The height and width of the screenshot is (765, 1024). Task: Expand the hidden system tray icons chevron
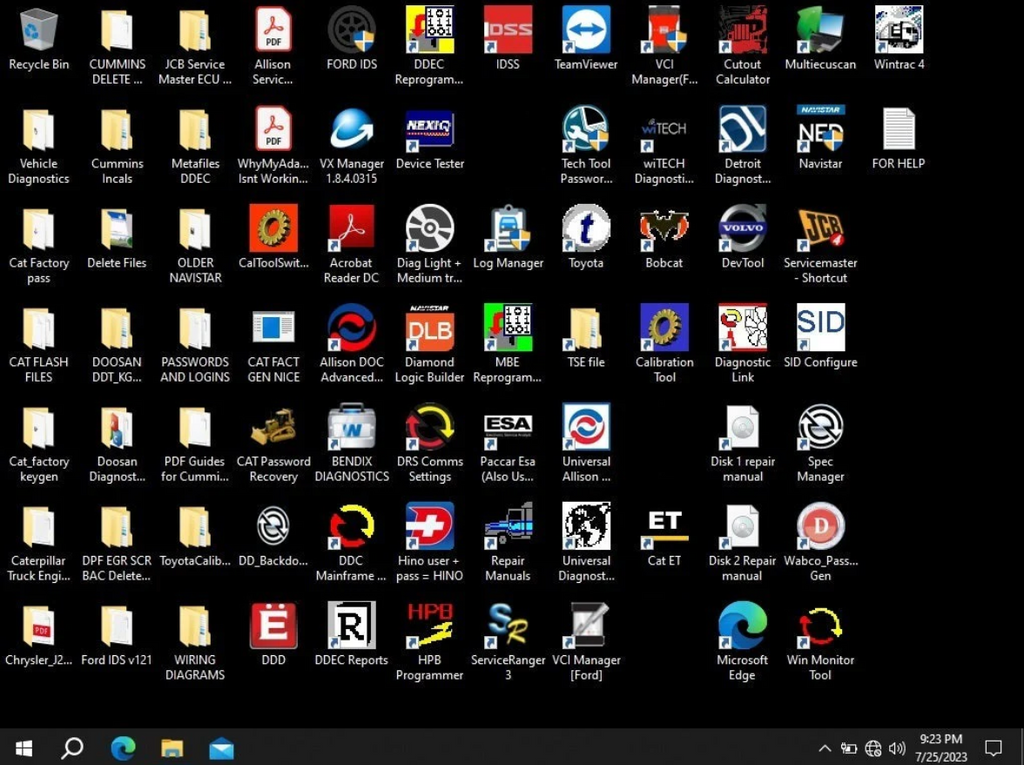pos(825,748)
